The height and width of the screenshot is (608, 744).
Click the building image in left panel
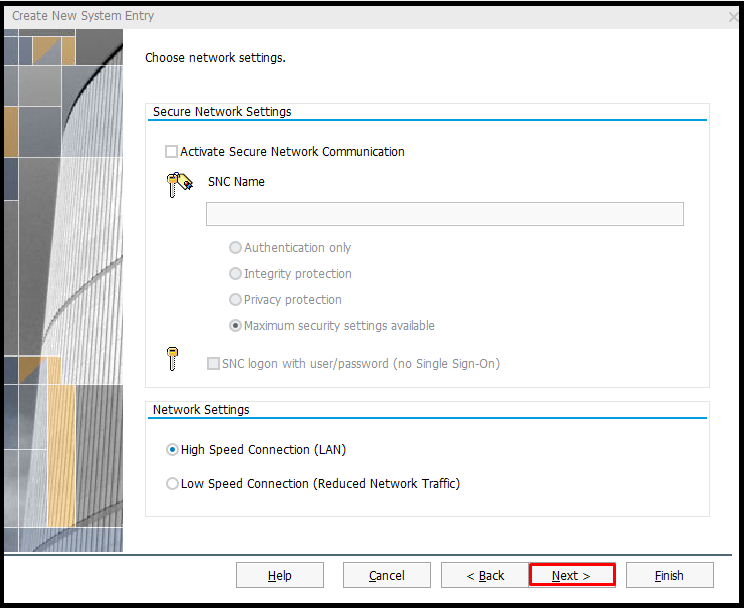click(62, 290)
